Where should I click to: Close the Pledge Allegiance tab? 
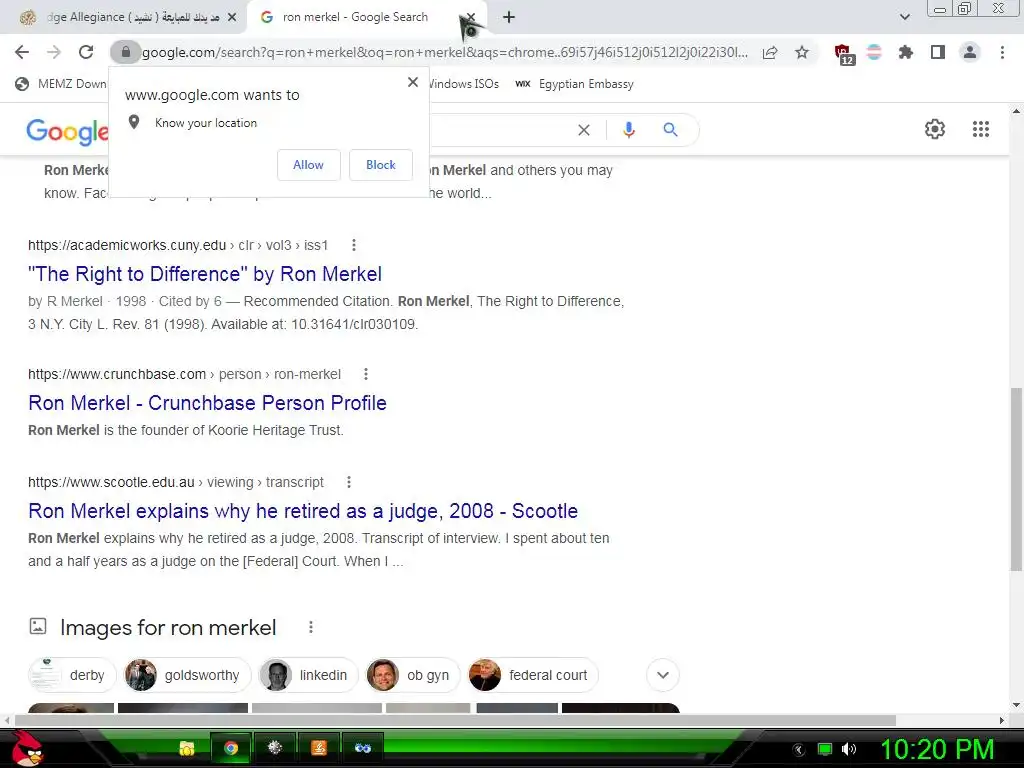(x=232, y=18)
